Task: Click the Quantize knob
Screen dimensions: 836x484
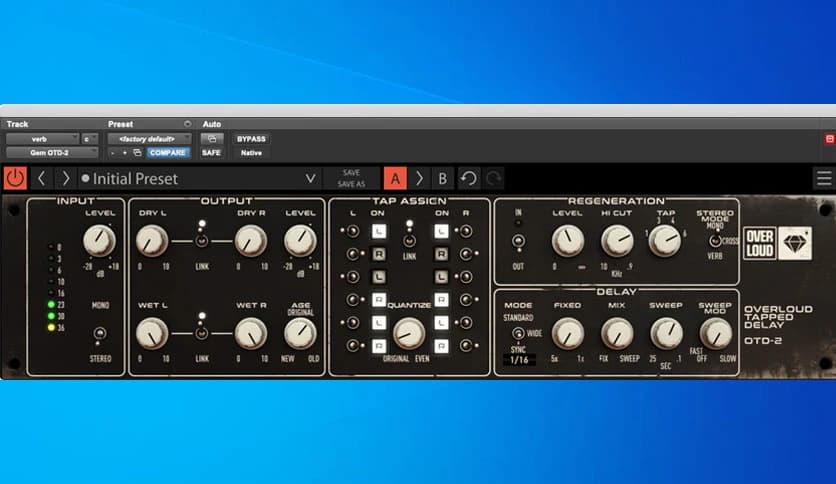Action: (x=408, y=333)
